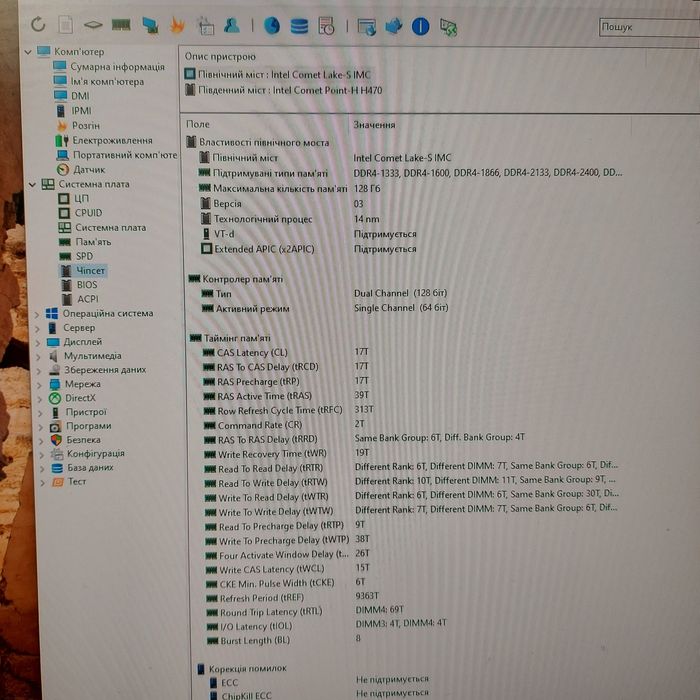The height and width of the screenshot is (700, 700).
Task: Select Портативний комп'ютер tree item
Action: pos(117,155)
